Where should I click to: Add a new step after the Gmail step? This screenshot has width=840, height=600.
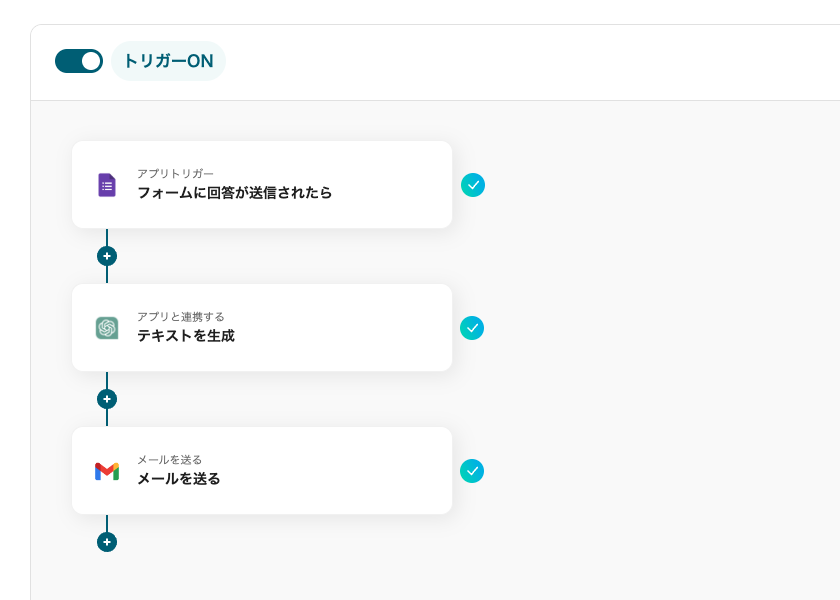[x=107, y=542]
